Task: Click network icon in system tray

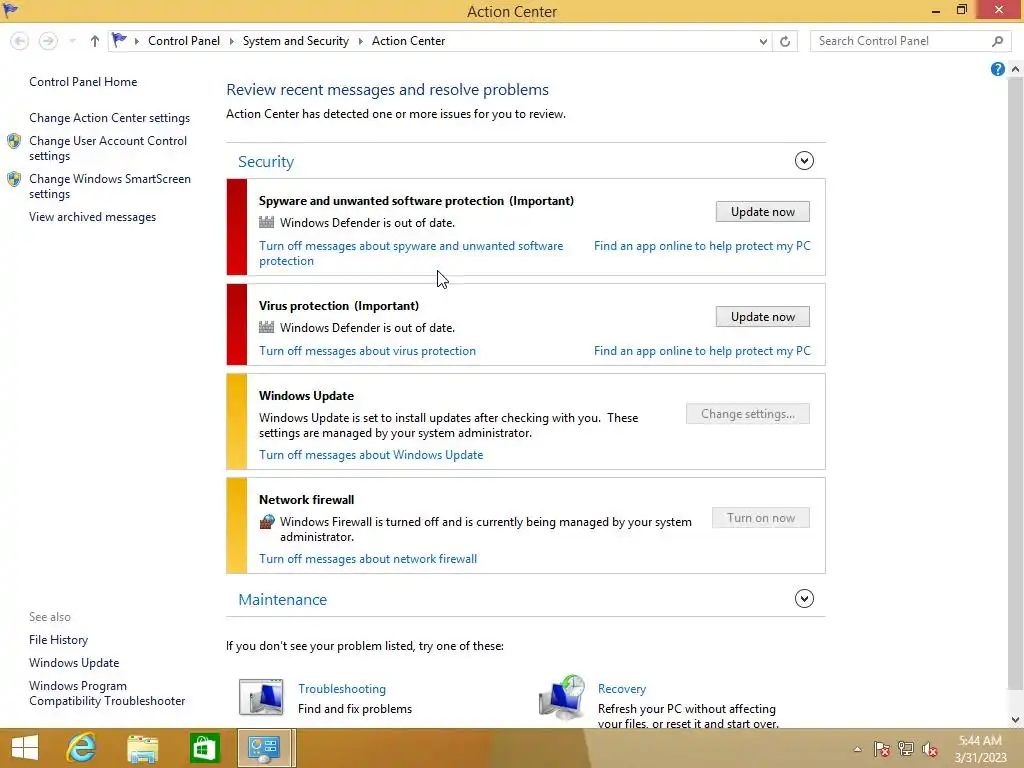Action: tap(906, 749)
